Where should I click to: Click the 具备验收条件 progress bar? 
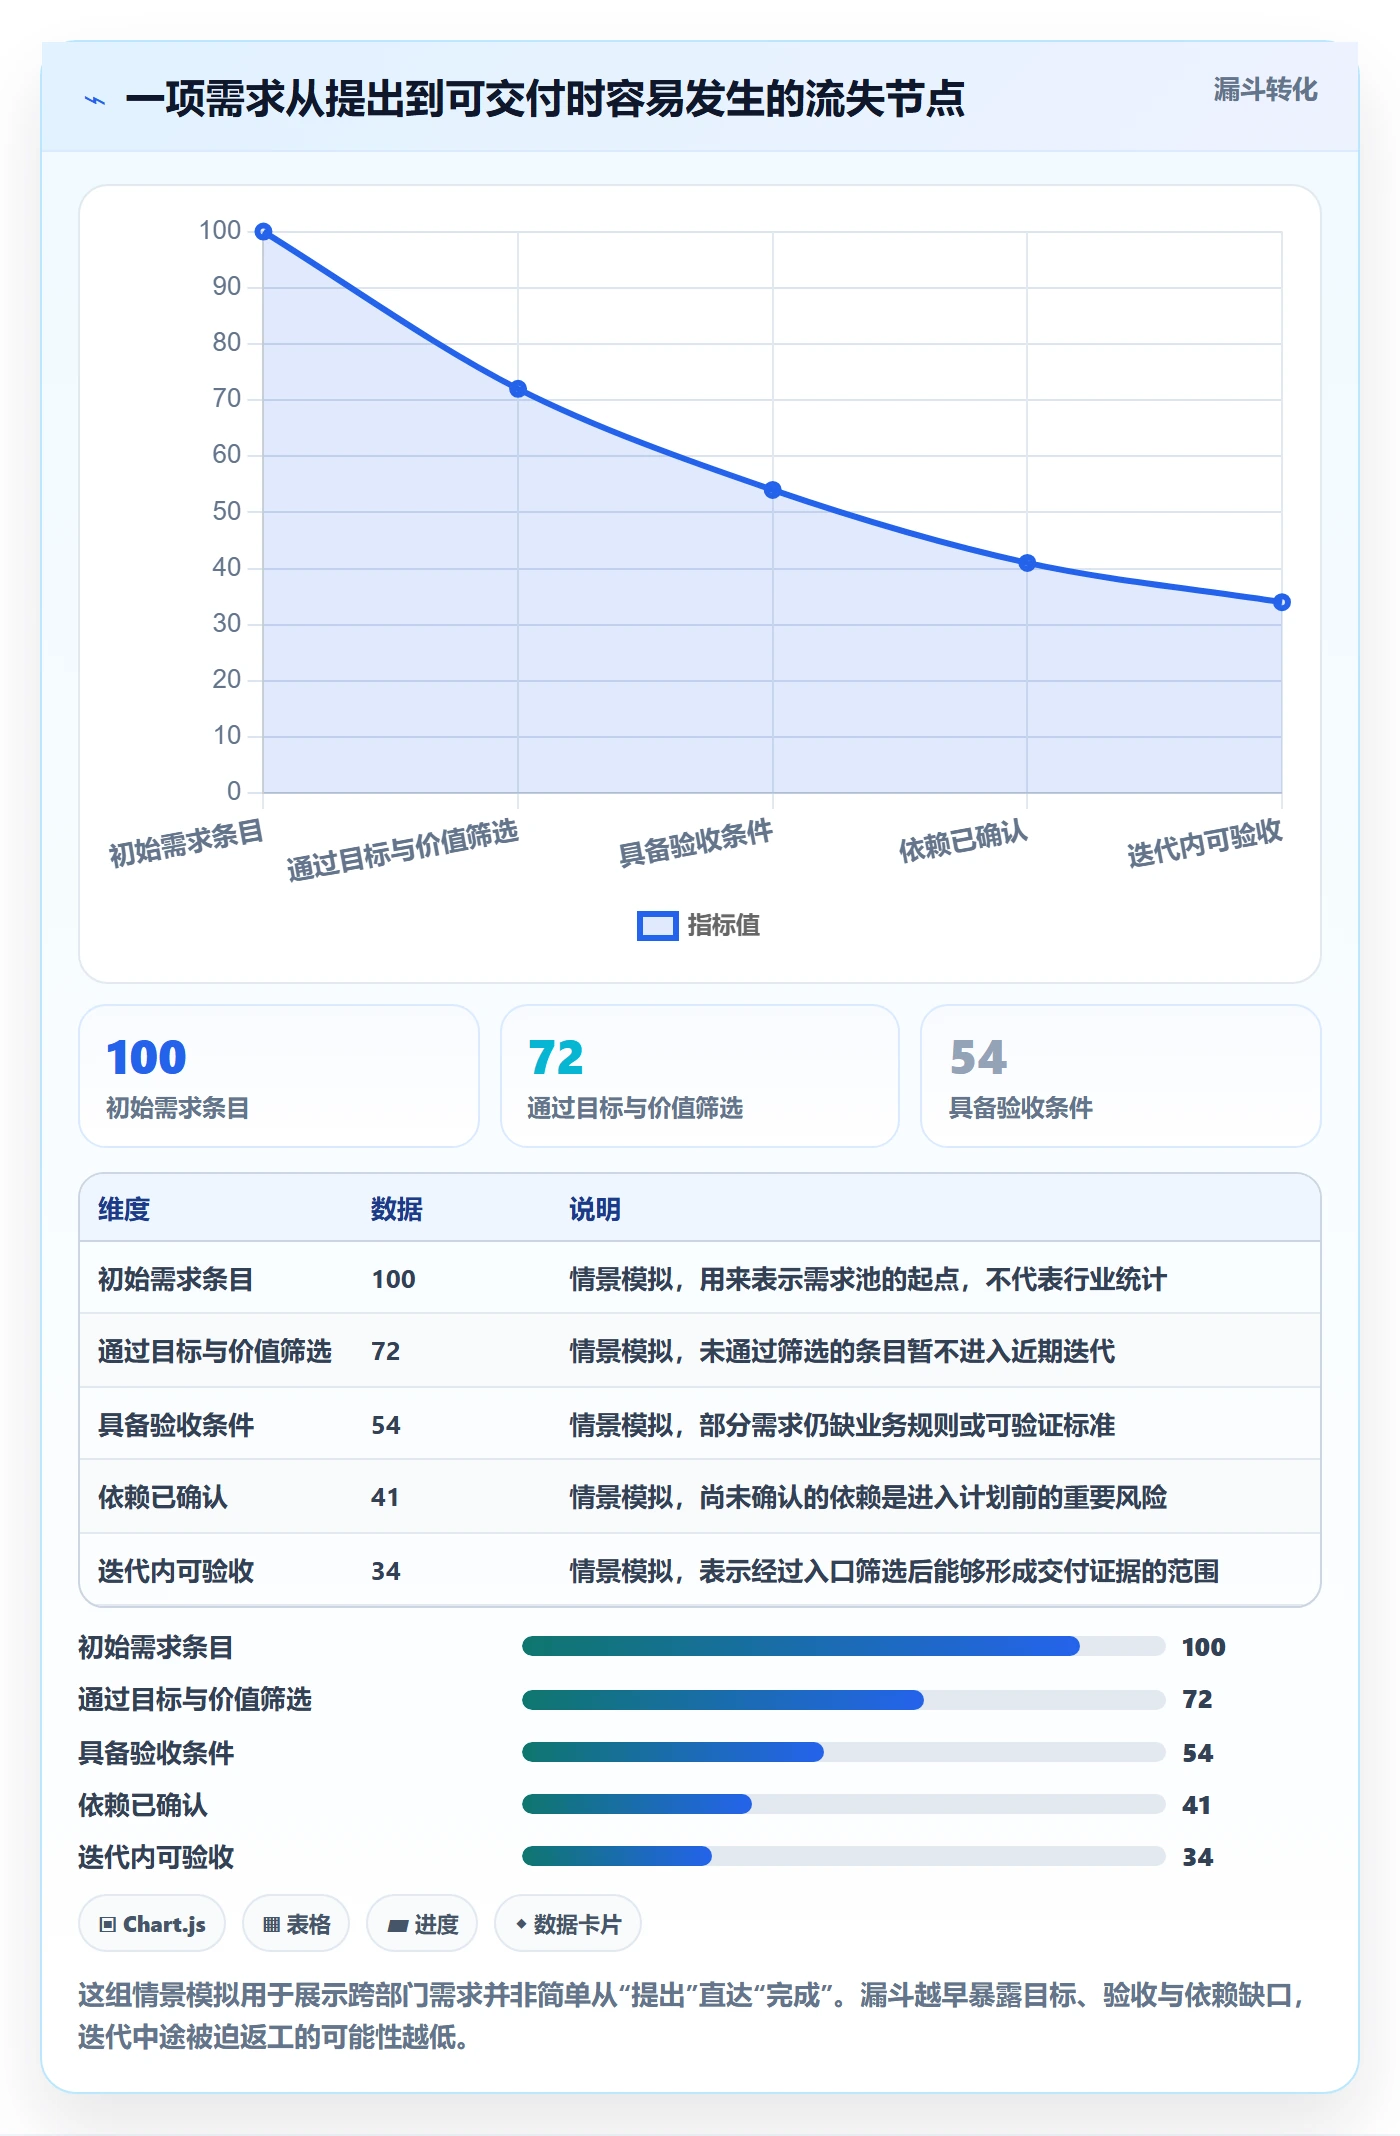point(844,1752)
